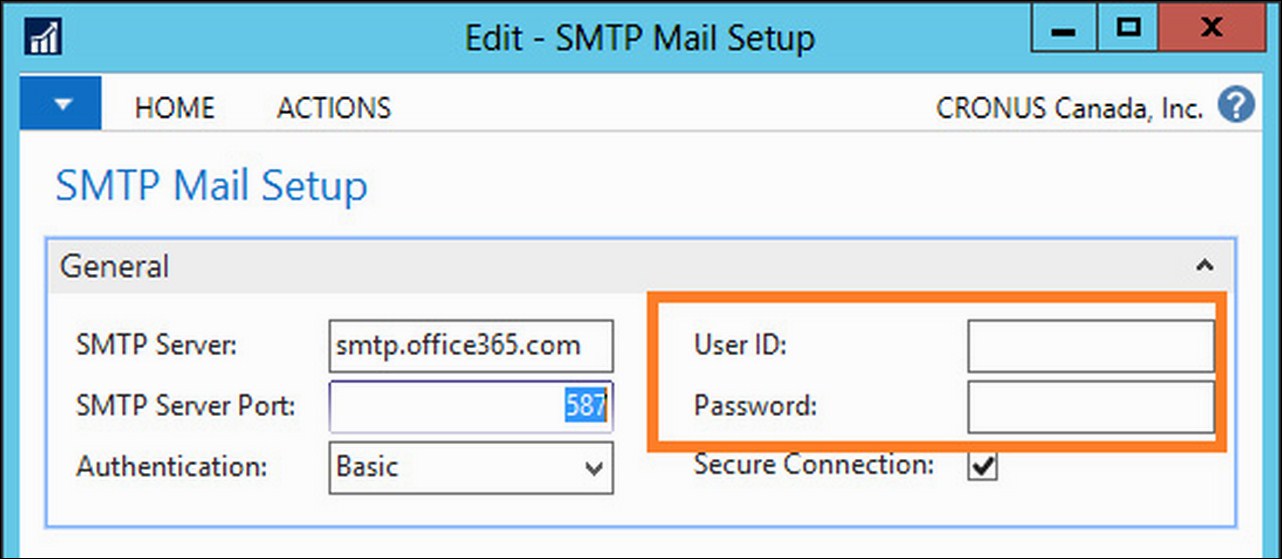Image resolution: width=1282 pixels, height=559 pixels.
Task: Click the General section header
Action: coord(640,266)
